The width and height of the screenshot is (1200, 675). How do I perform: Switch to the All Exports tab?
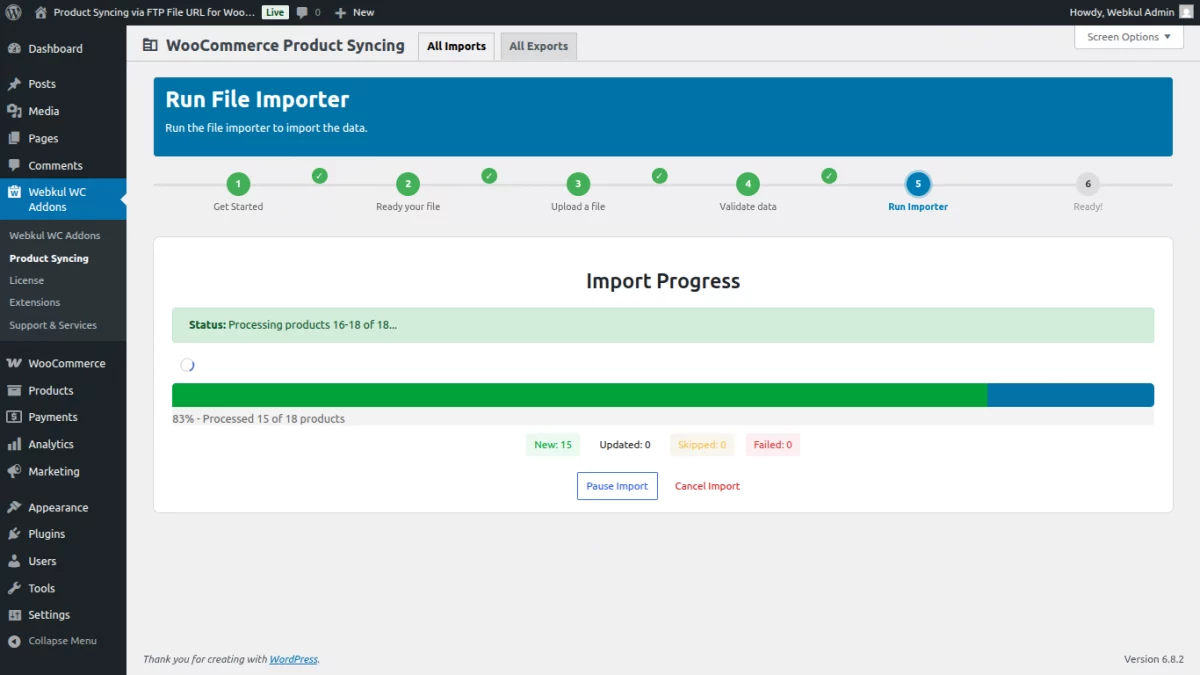(538, 45)
